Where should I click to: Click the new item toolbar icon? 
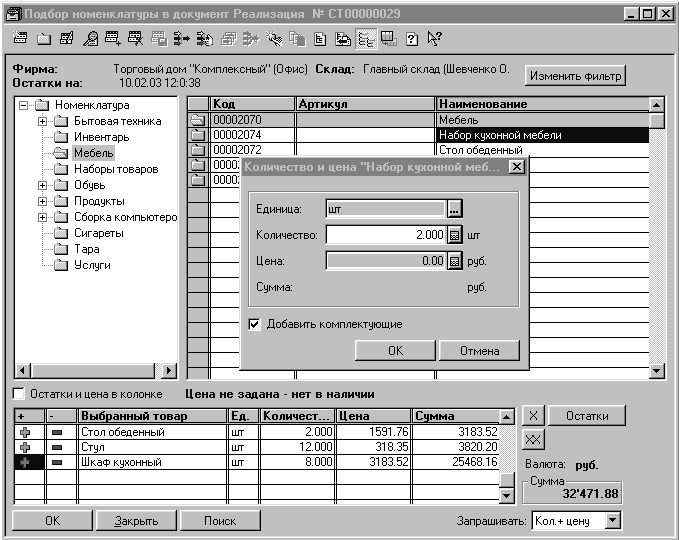20,39
